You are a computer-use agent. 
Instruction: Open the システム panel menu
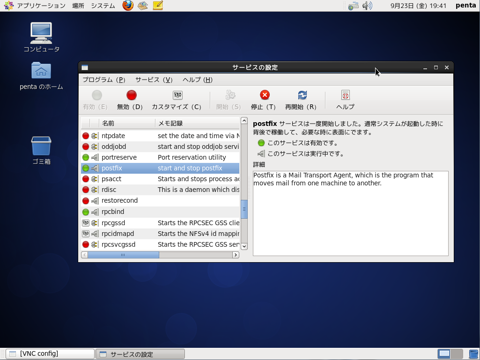103,6
